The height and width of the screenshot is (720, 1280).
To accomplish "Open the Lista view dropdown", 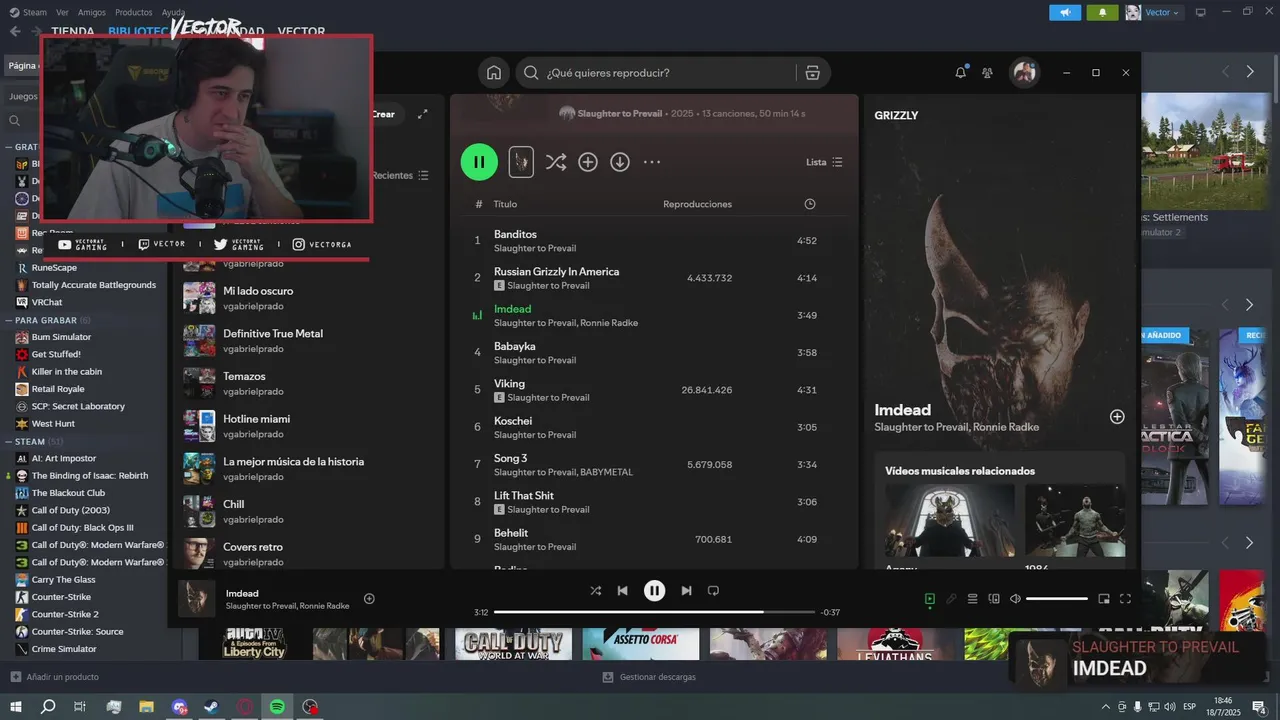I will (x=824, y=162).
